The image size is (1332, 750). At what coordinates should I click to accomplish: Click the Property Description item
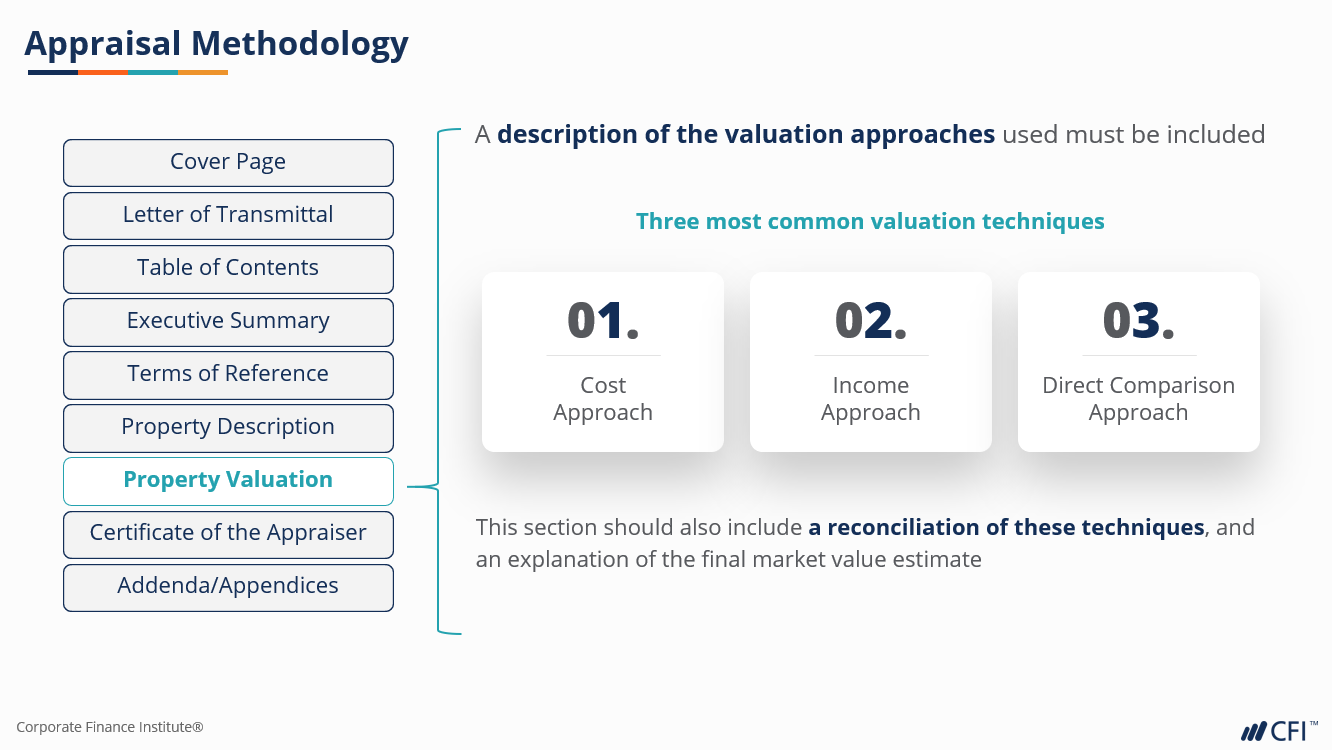click(x=228, y=427)
